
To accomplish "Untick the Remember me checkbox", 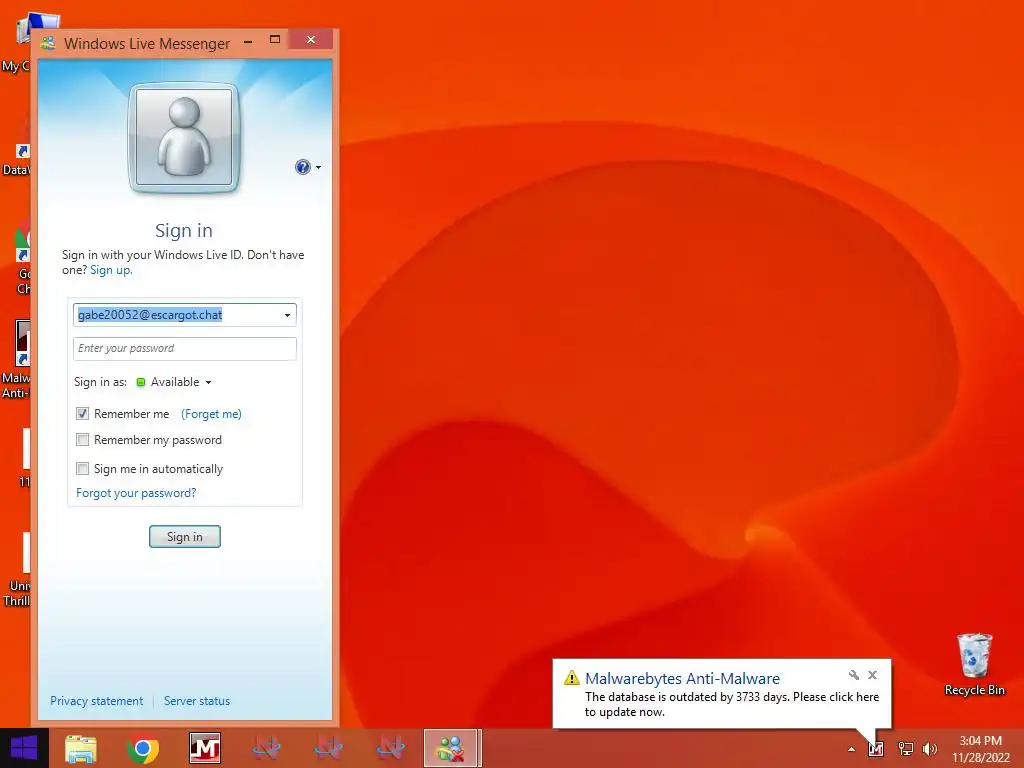I will (82, 413).
